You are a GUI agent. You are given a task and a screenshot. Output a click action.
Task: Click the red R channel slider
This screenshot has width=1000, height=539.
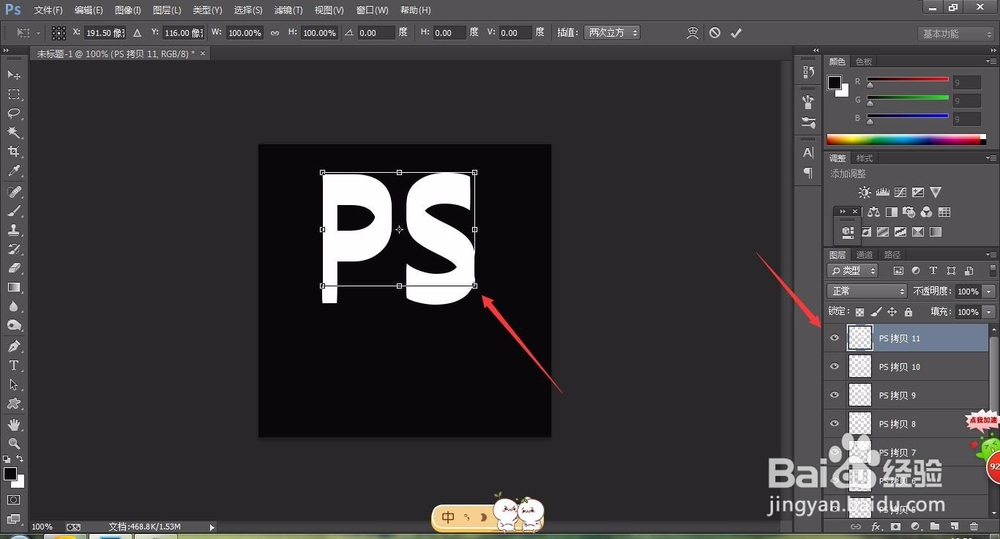(x=908, y=80)
